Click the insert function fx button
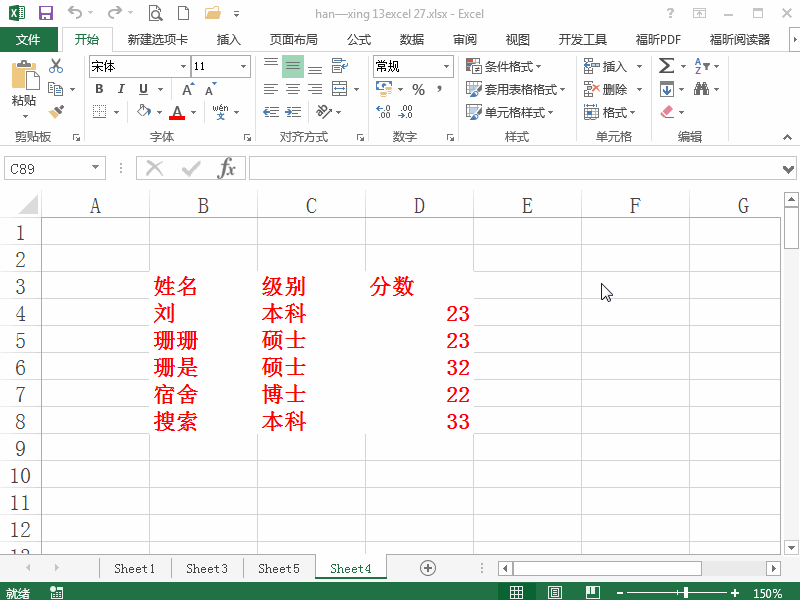The width and height of the screenshot is (800, 600). coord(228,167)
